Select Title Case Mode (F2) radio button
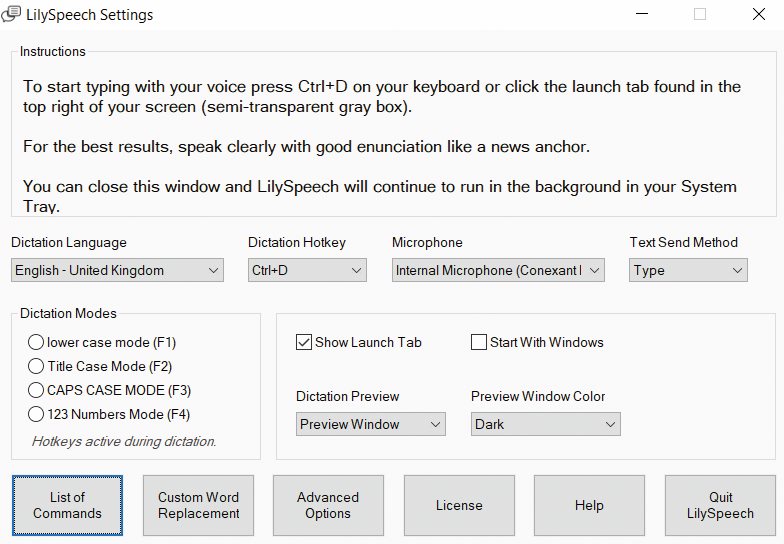The width and height of the screenshot is (784, 544). pyautogui.click(x=36, y=366)
